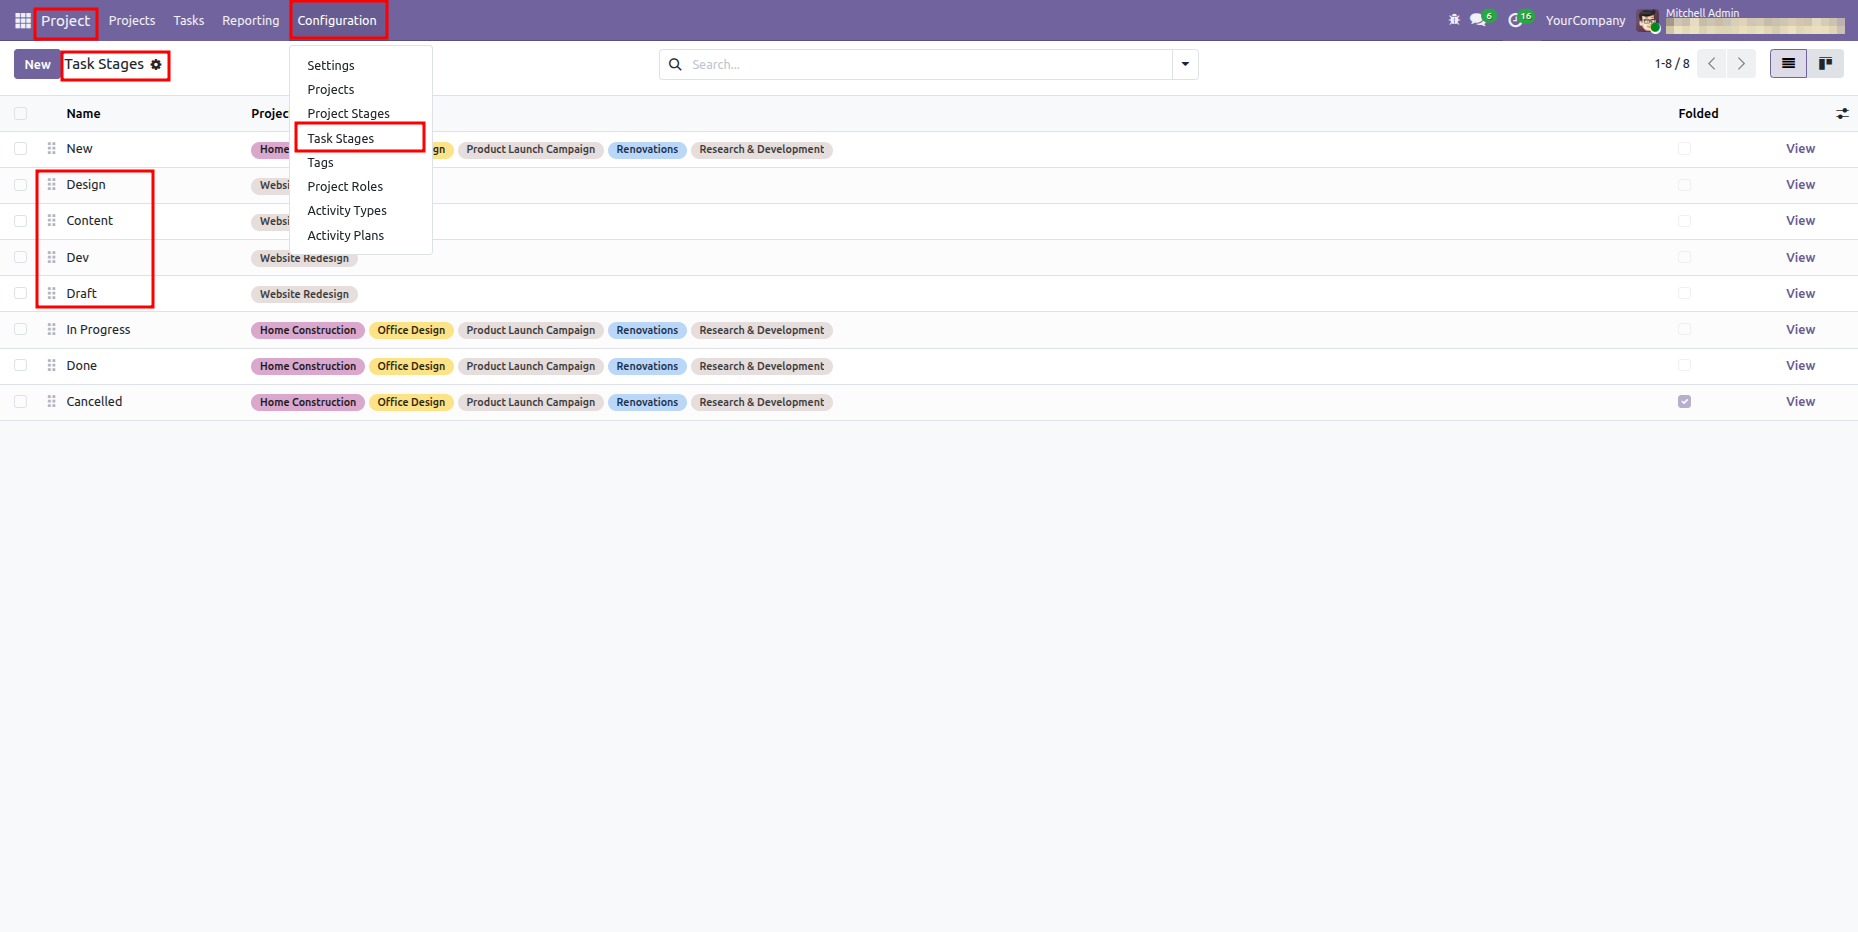The height and width of the screenshot is (932, 1858).
Task: Click Mitchell Admin user avatar
Action: [1647, 20]
